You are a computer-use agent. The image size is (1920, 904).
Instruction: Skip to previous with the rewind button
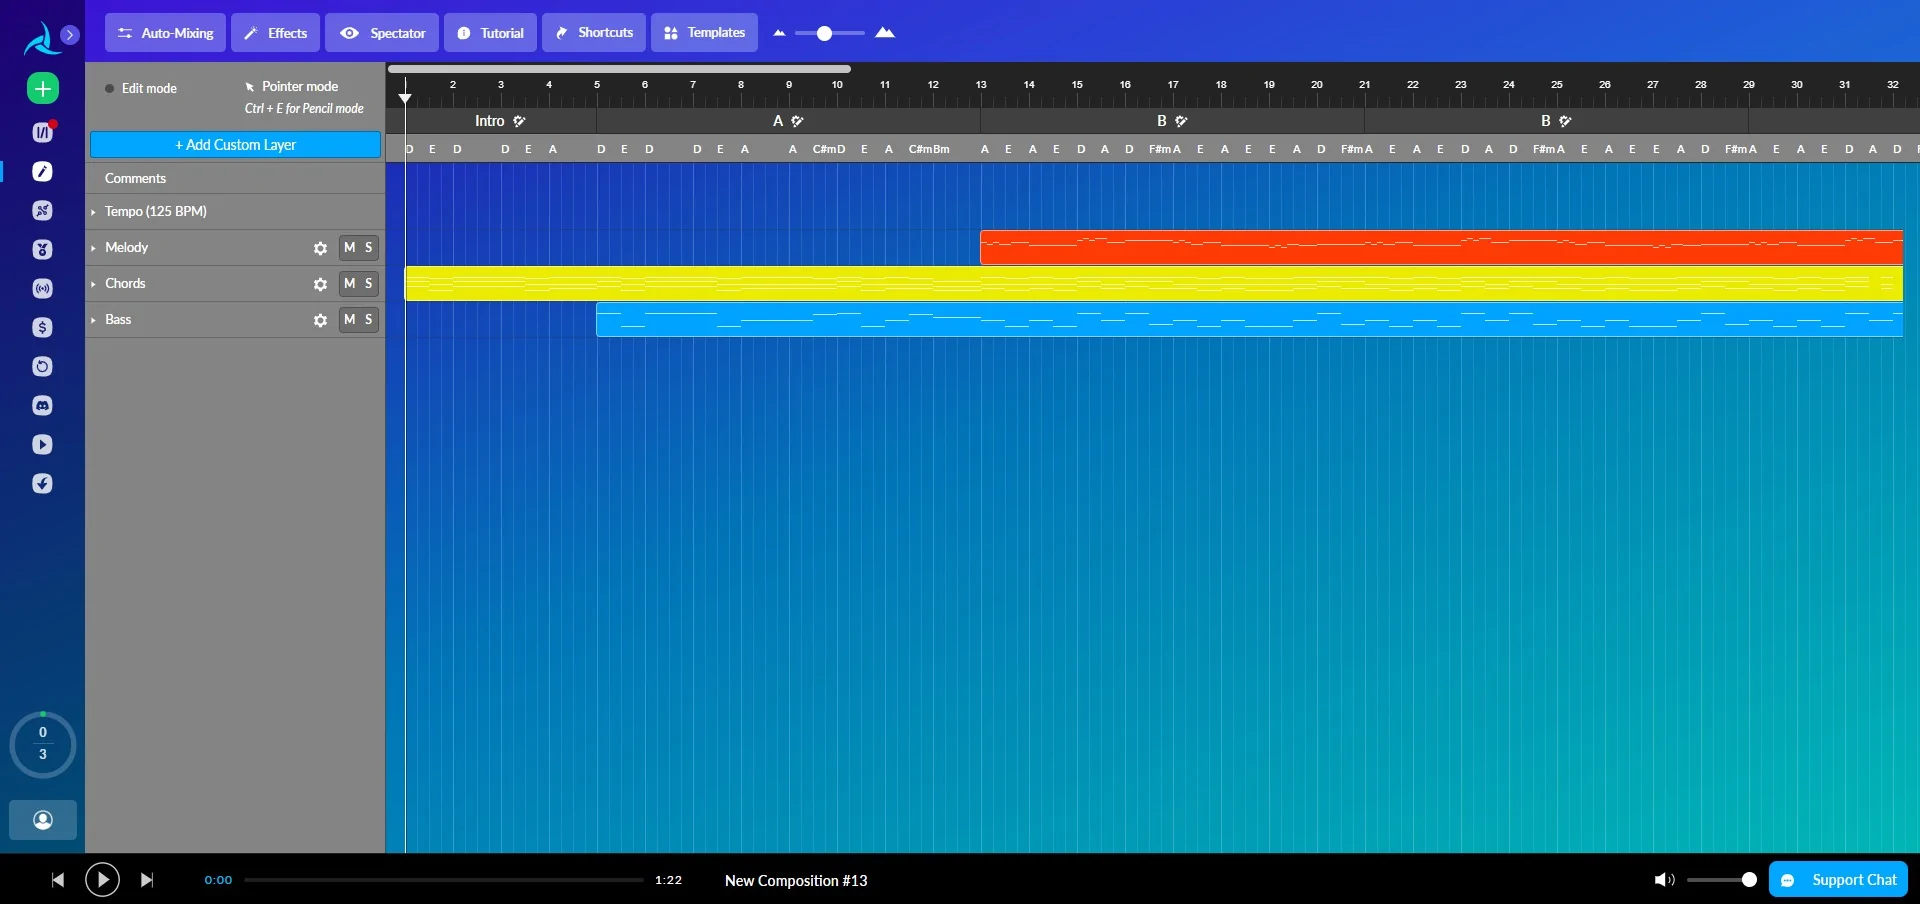pyautogui.click(x=58, y=880)
